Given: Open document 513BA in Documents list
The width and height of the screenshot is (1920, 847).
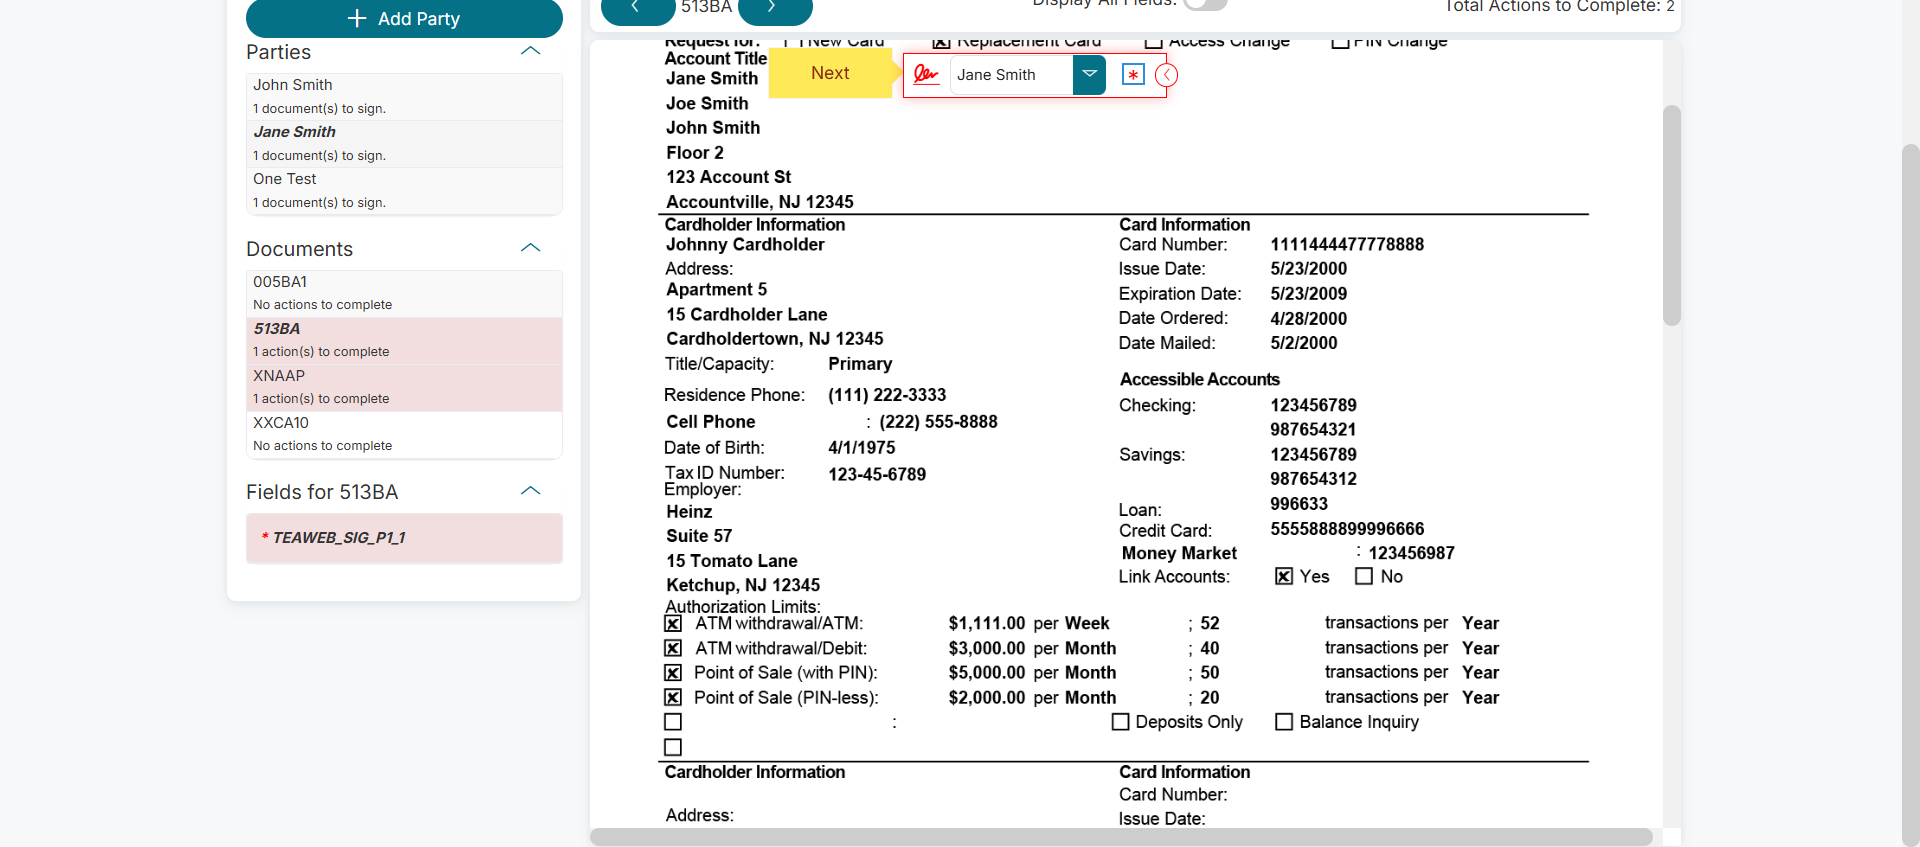Looking at the screenshot, I should click(404, 340).
